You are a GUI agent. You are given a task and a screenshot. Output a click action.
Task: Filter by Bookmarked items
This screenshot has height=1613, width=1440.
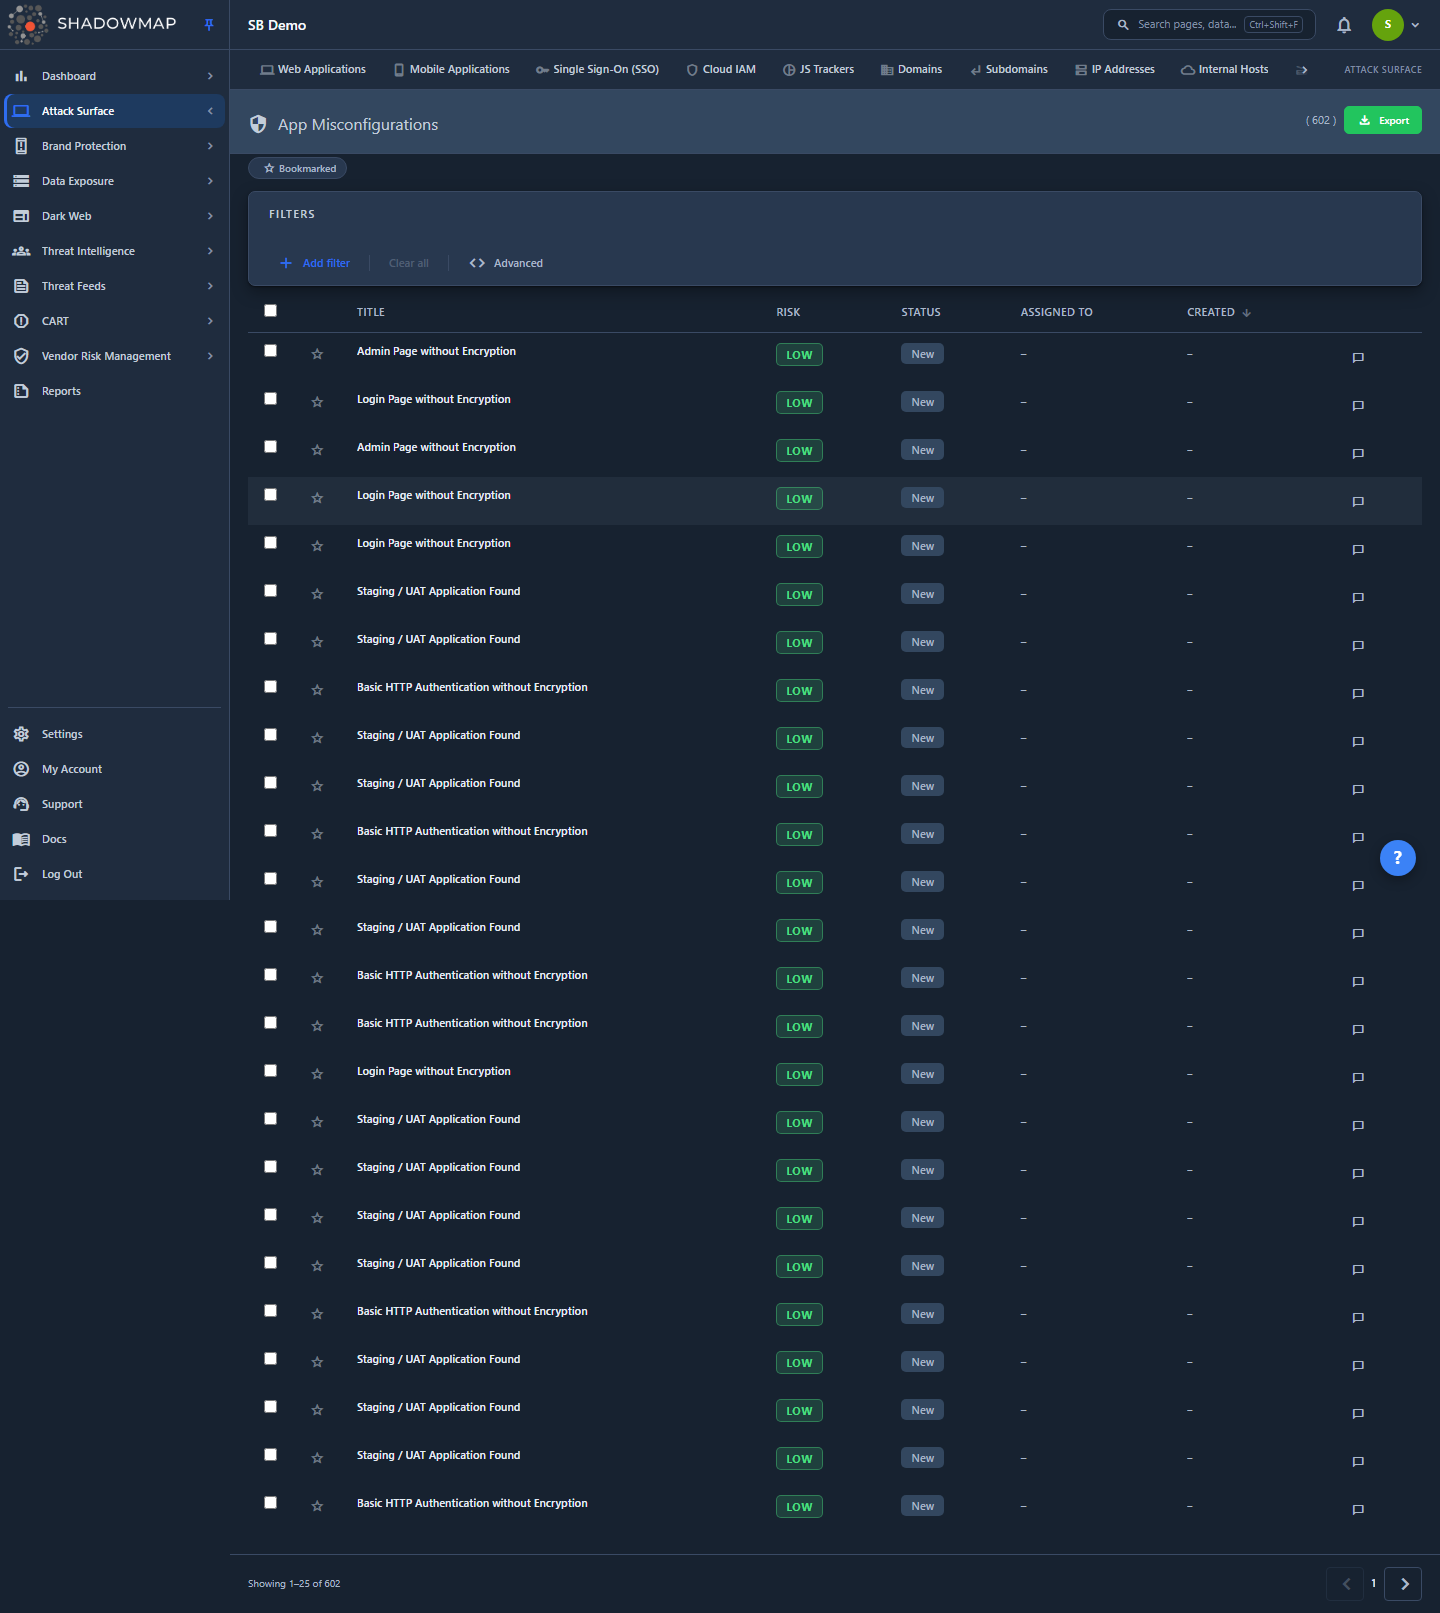[x=298, y=168]
